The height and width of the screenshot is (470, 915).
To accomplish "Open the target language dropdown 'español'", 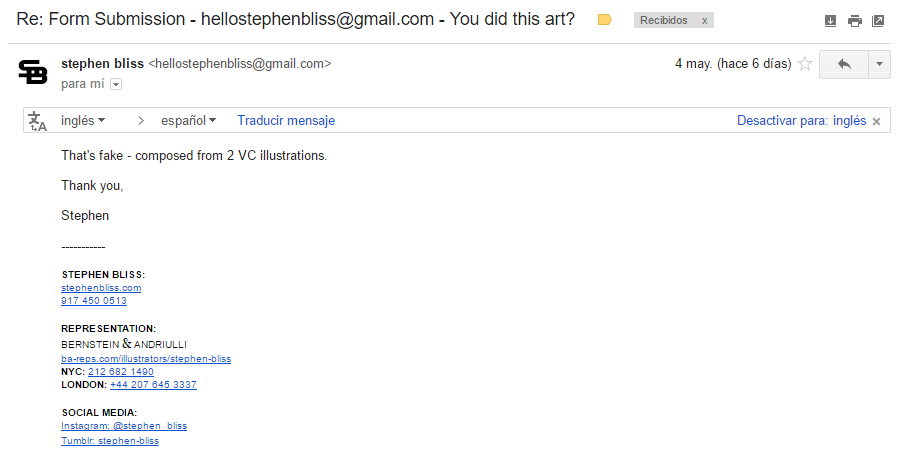I will [189, 121].
